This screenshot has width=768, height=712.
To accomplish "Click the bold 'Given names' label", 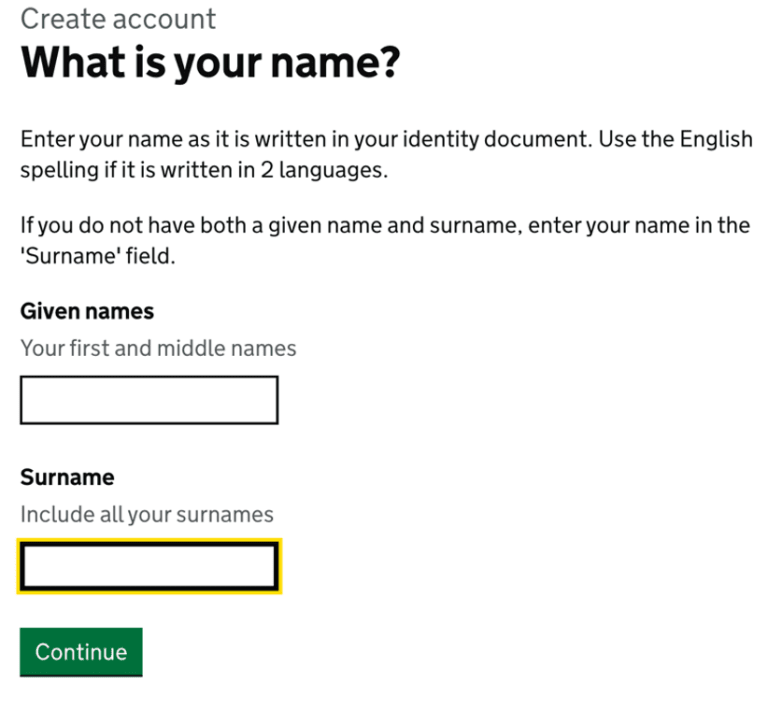I will pyautogui.click(x=87, y=311).
